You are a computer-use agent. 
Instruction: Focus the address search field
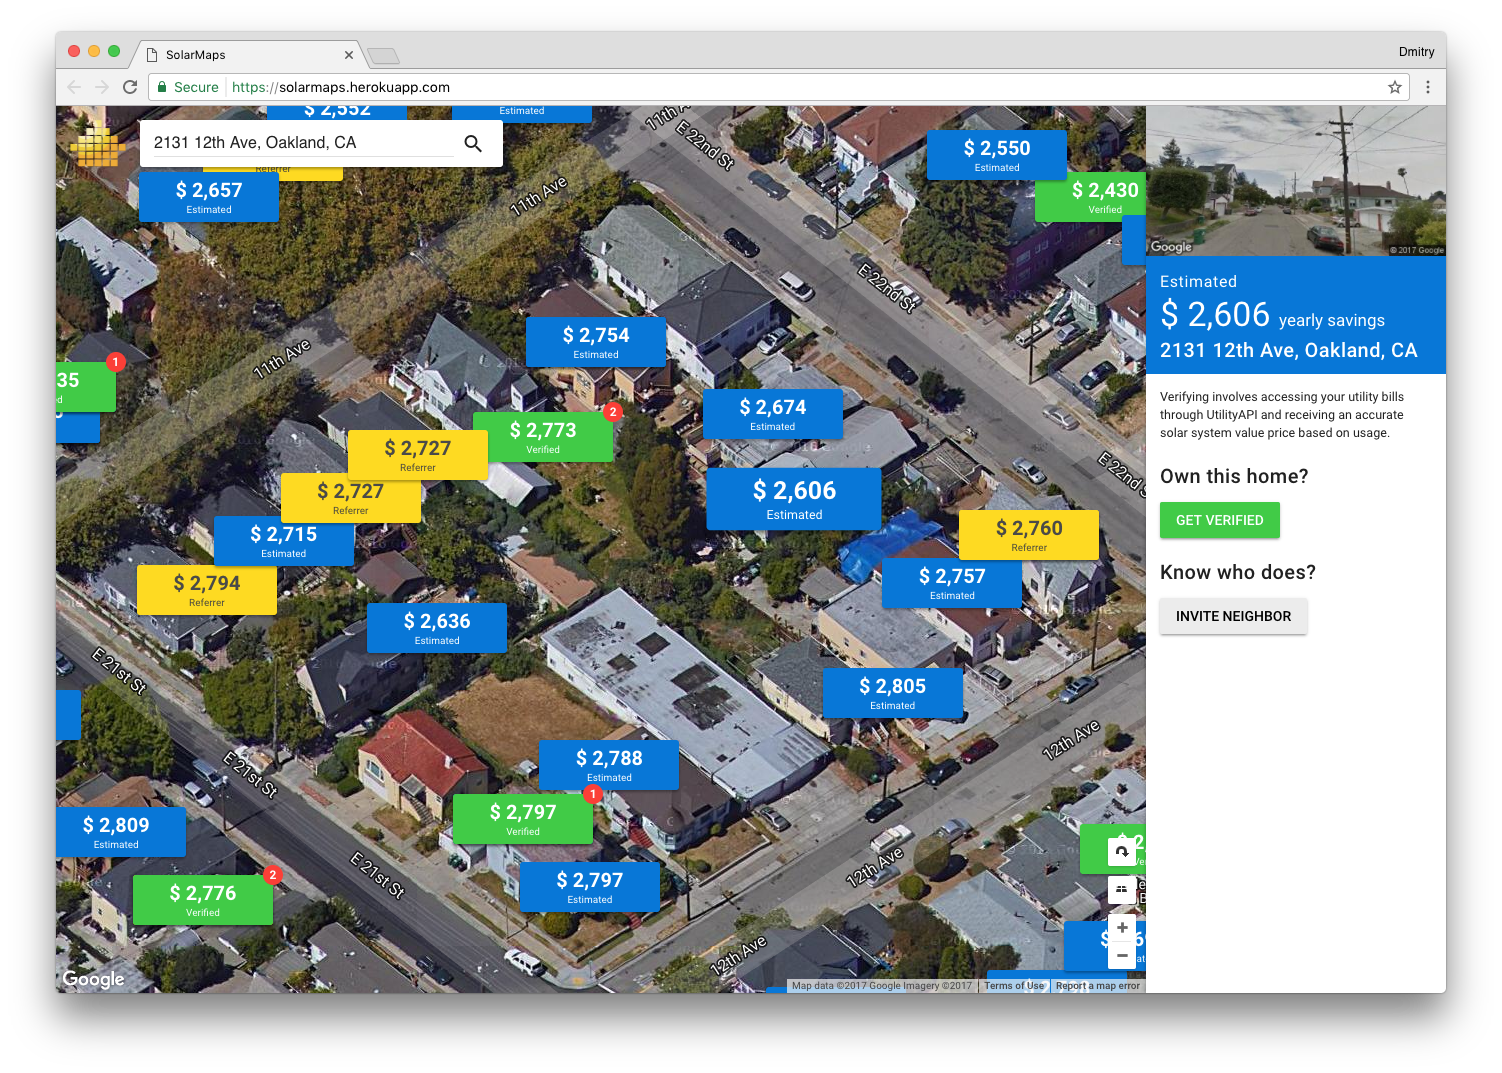[303, 143]
